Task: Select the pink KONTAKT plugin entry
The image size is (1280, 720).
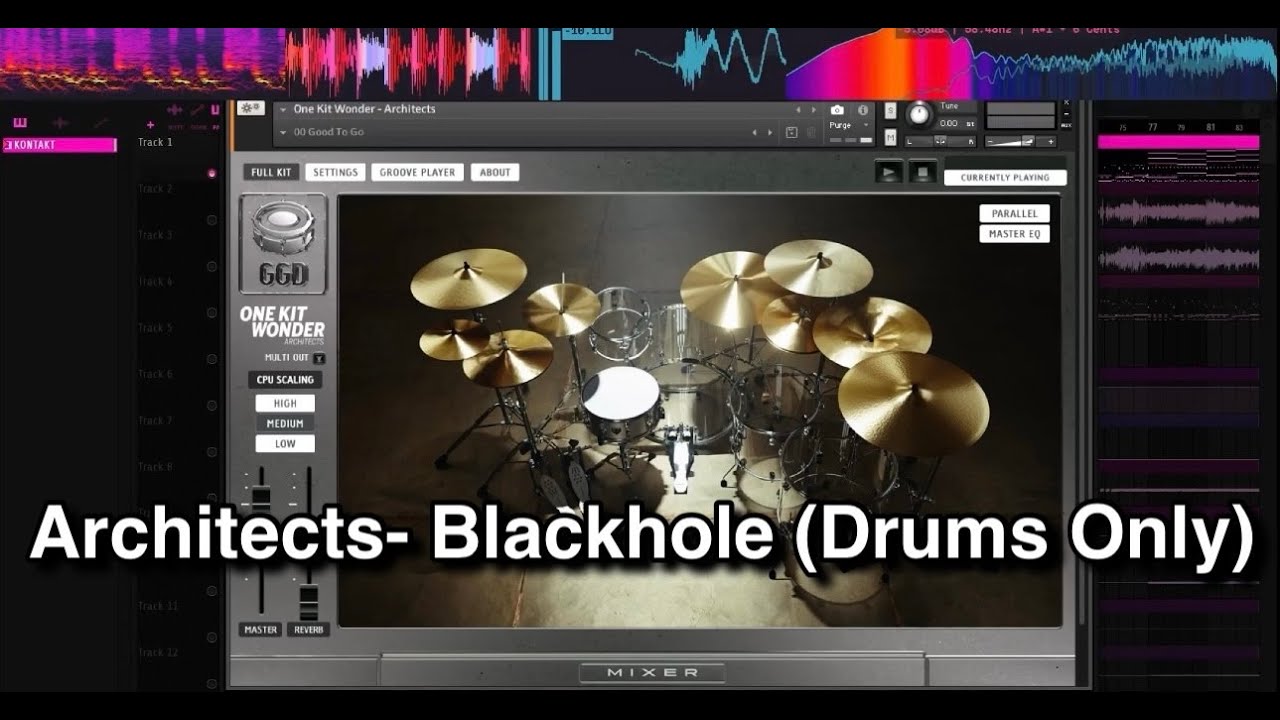Action: point(59,145)
